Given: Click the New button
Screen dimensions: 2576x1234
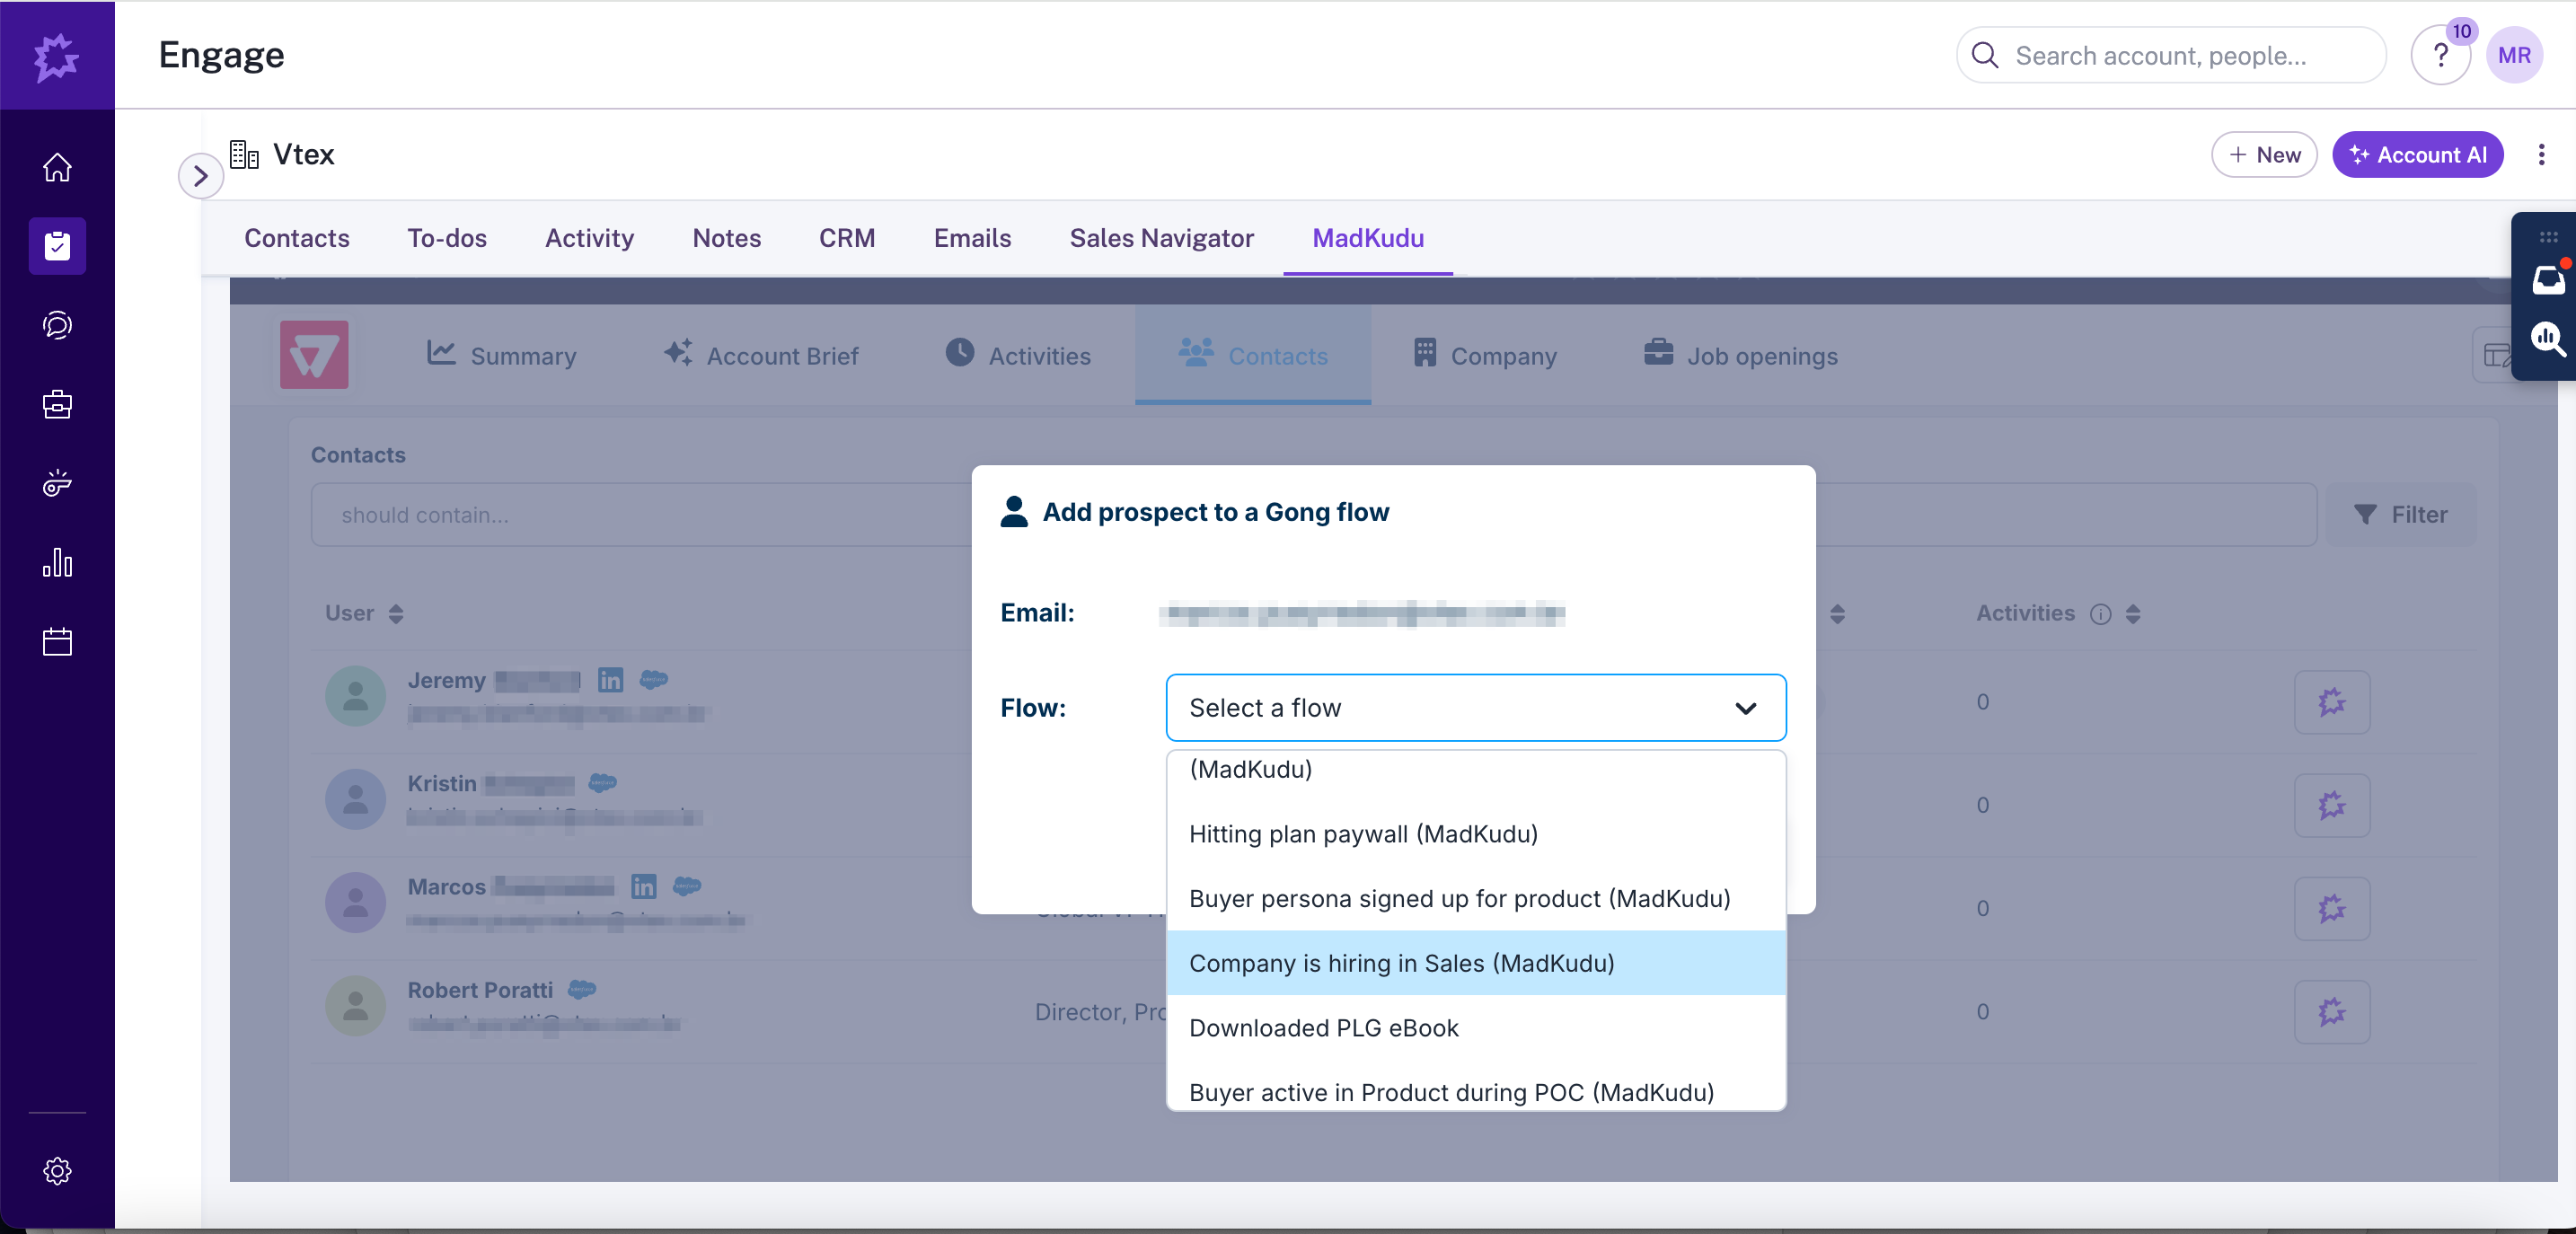Looking at the screenshot, I should pyautogui.click(x=2263, y=155).
